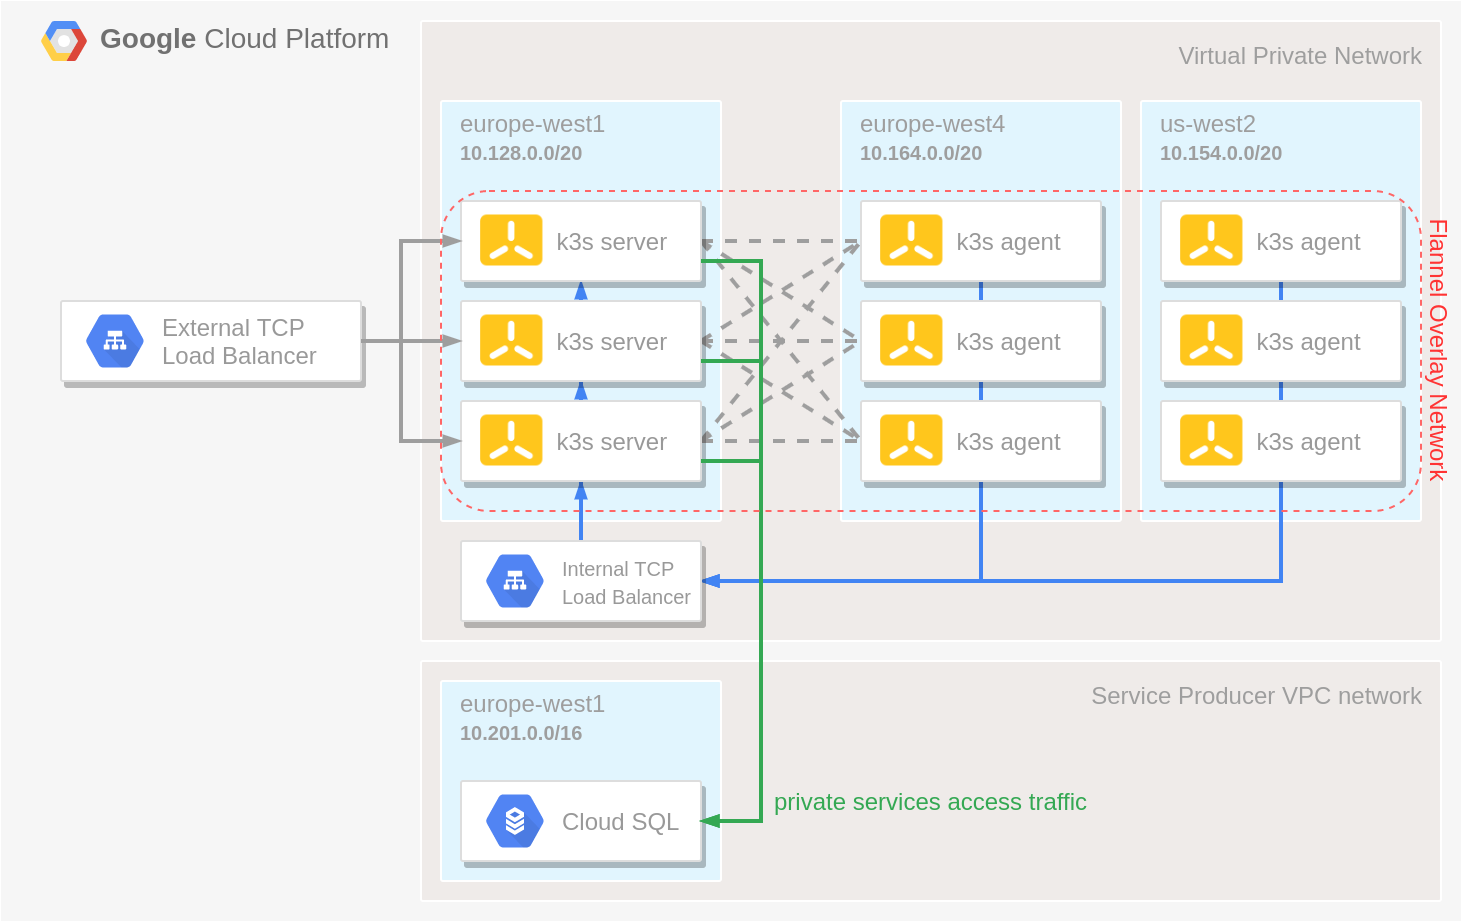1462x922 pixels.
Task: Click the 'Internal TCP Load Balancer' text
Action: point(626,583)
